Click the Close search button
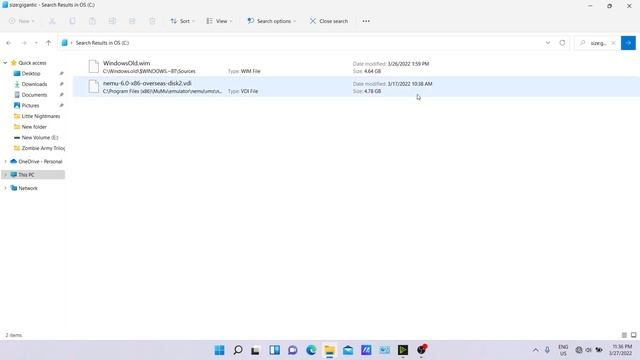The height and width of the screenshot is (360, 640). point(329,21)
